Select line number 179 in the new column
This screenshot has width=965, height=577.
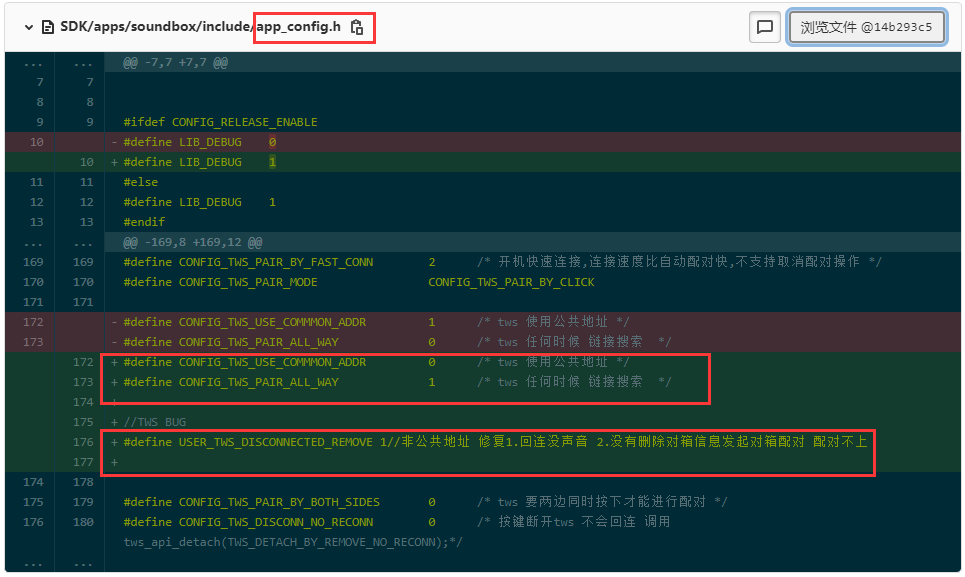pos(83,502)
